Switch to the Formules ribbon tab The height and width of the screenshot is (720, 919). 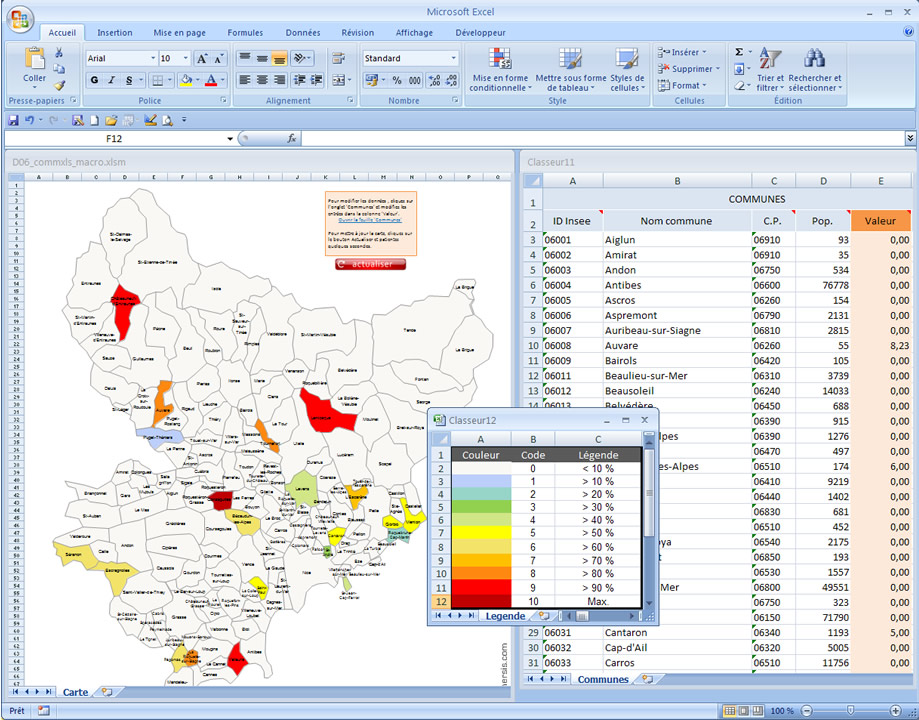click(245, 33)
